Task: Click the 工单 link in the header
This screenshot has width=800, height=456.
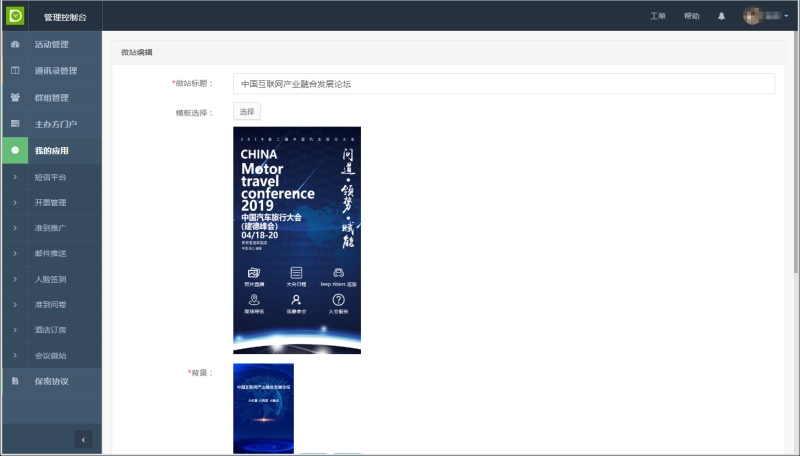Action: pyautogui.click(x=657, y=17)
